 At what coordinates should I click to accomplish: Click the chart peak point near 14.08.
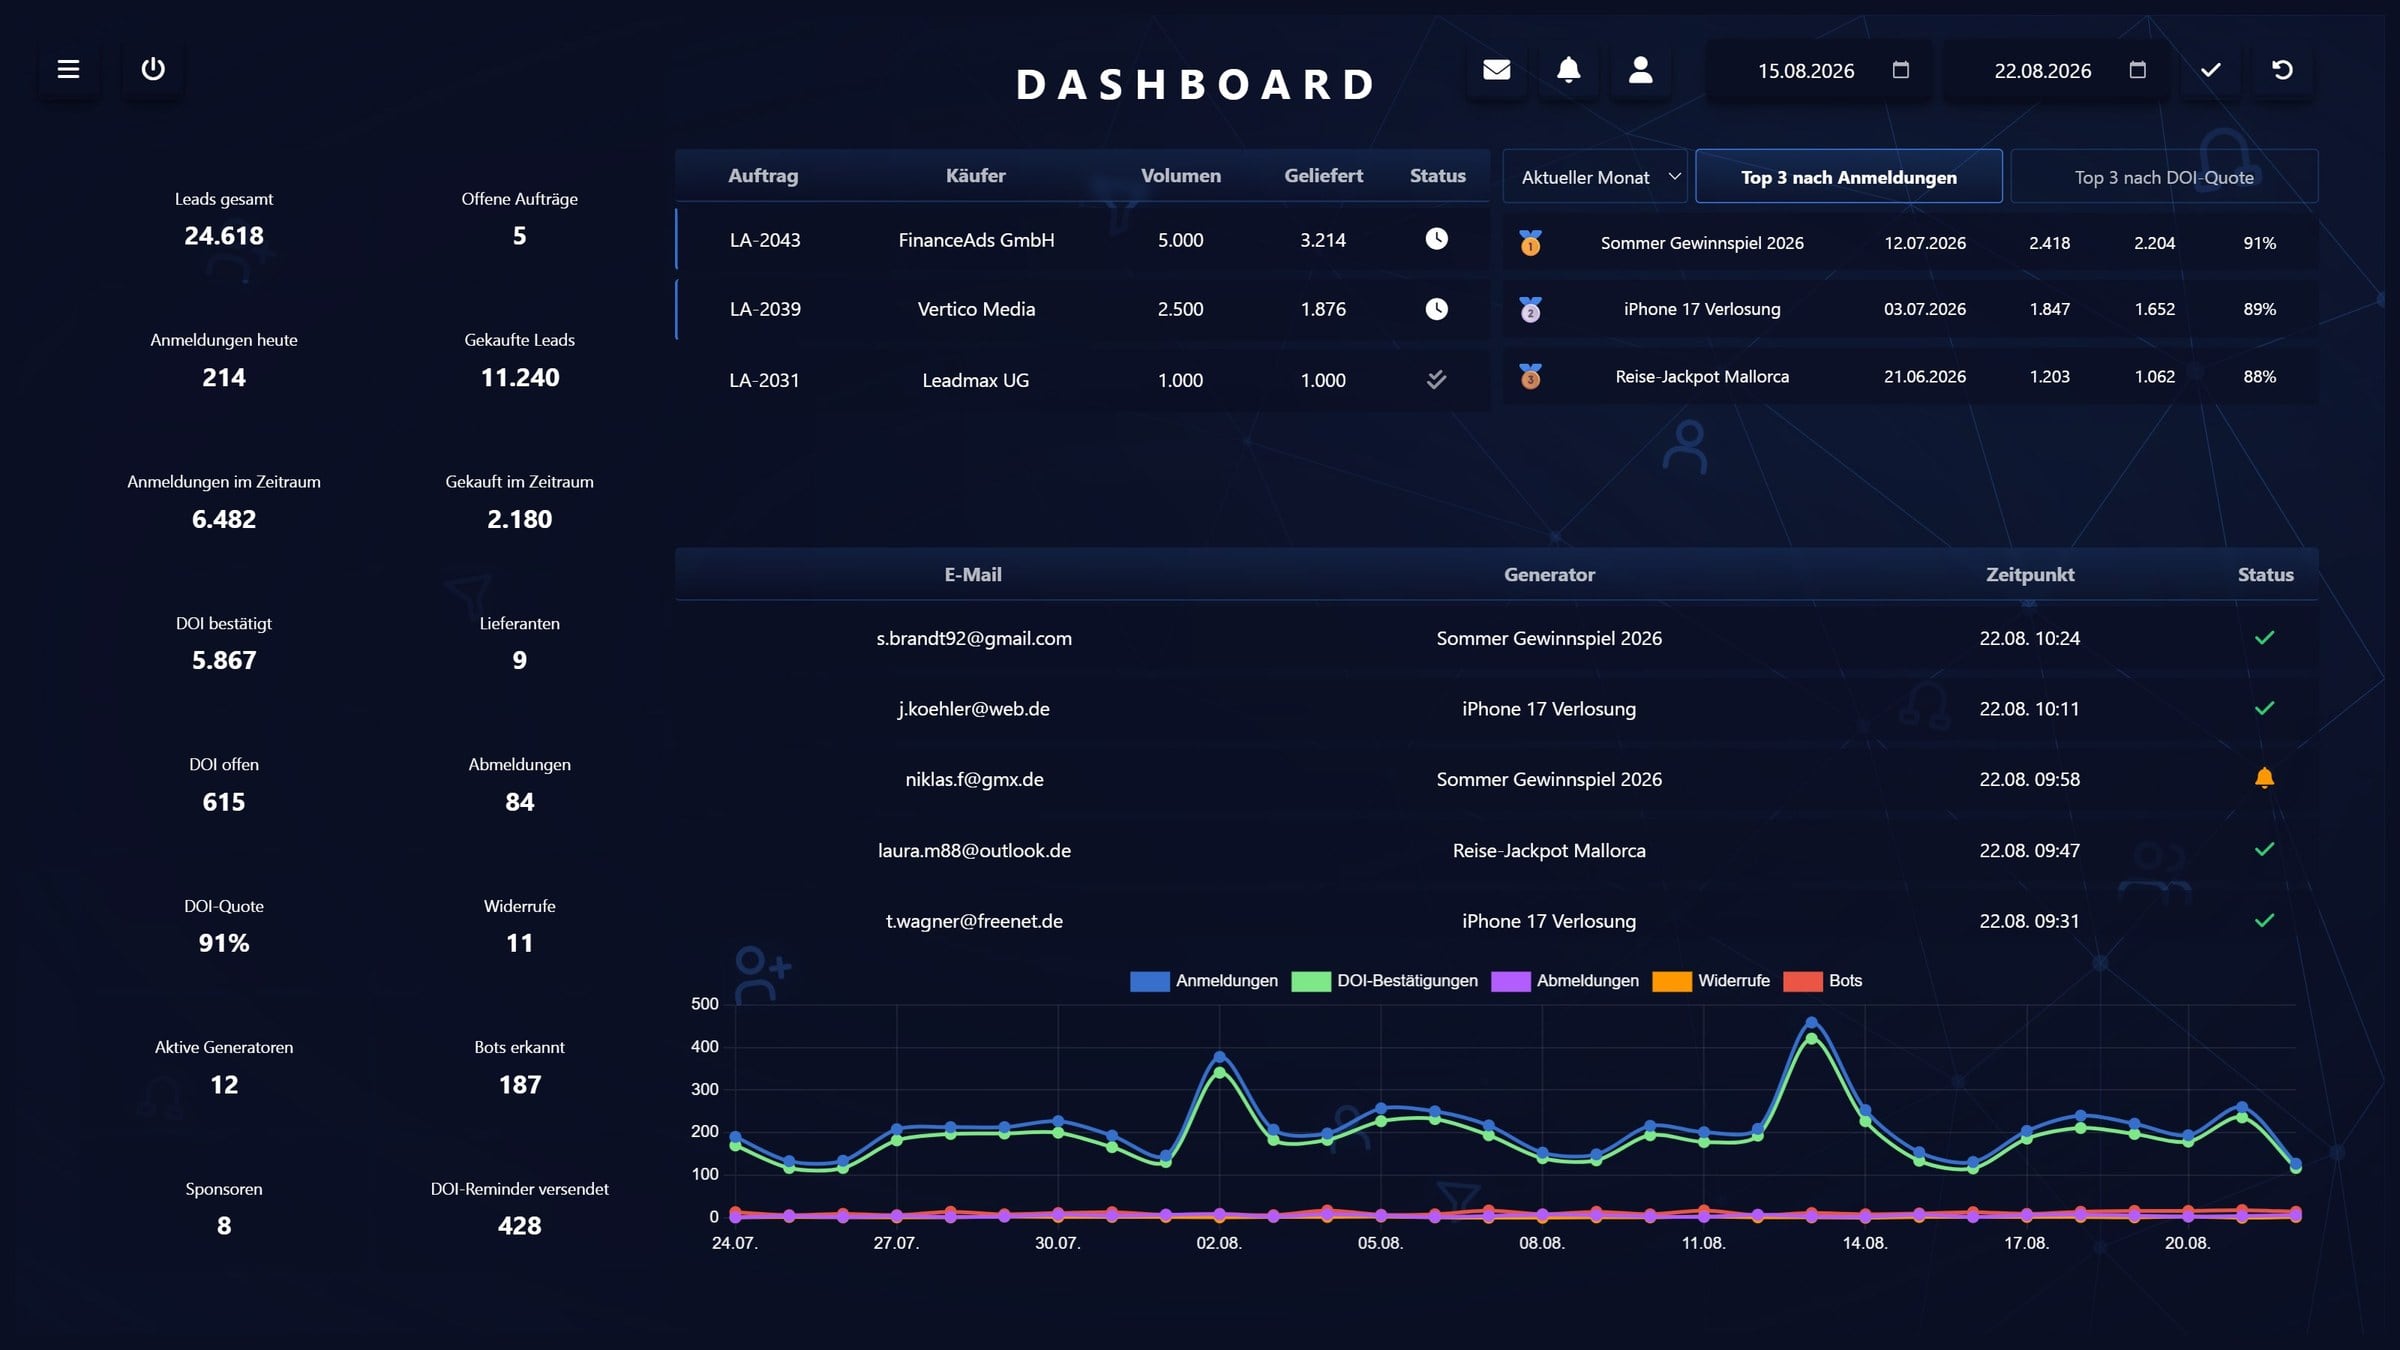[x=1811, y=1023]
